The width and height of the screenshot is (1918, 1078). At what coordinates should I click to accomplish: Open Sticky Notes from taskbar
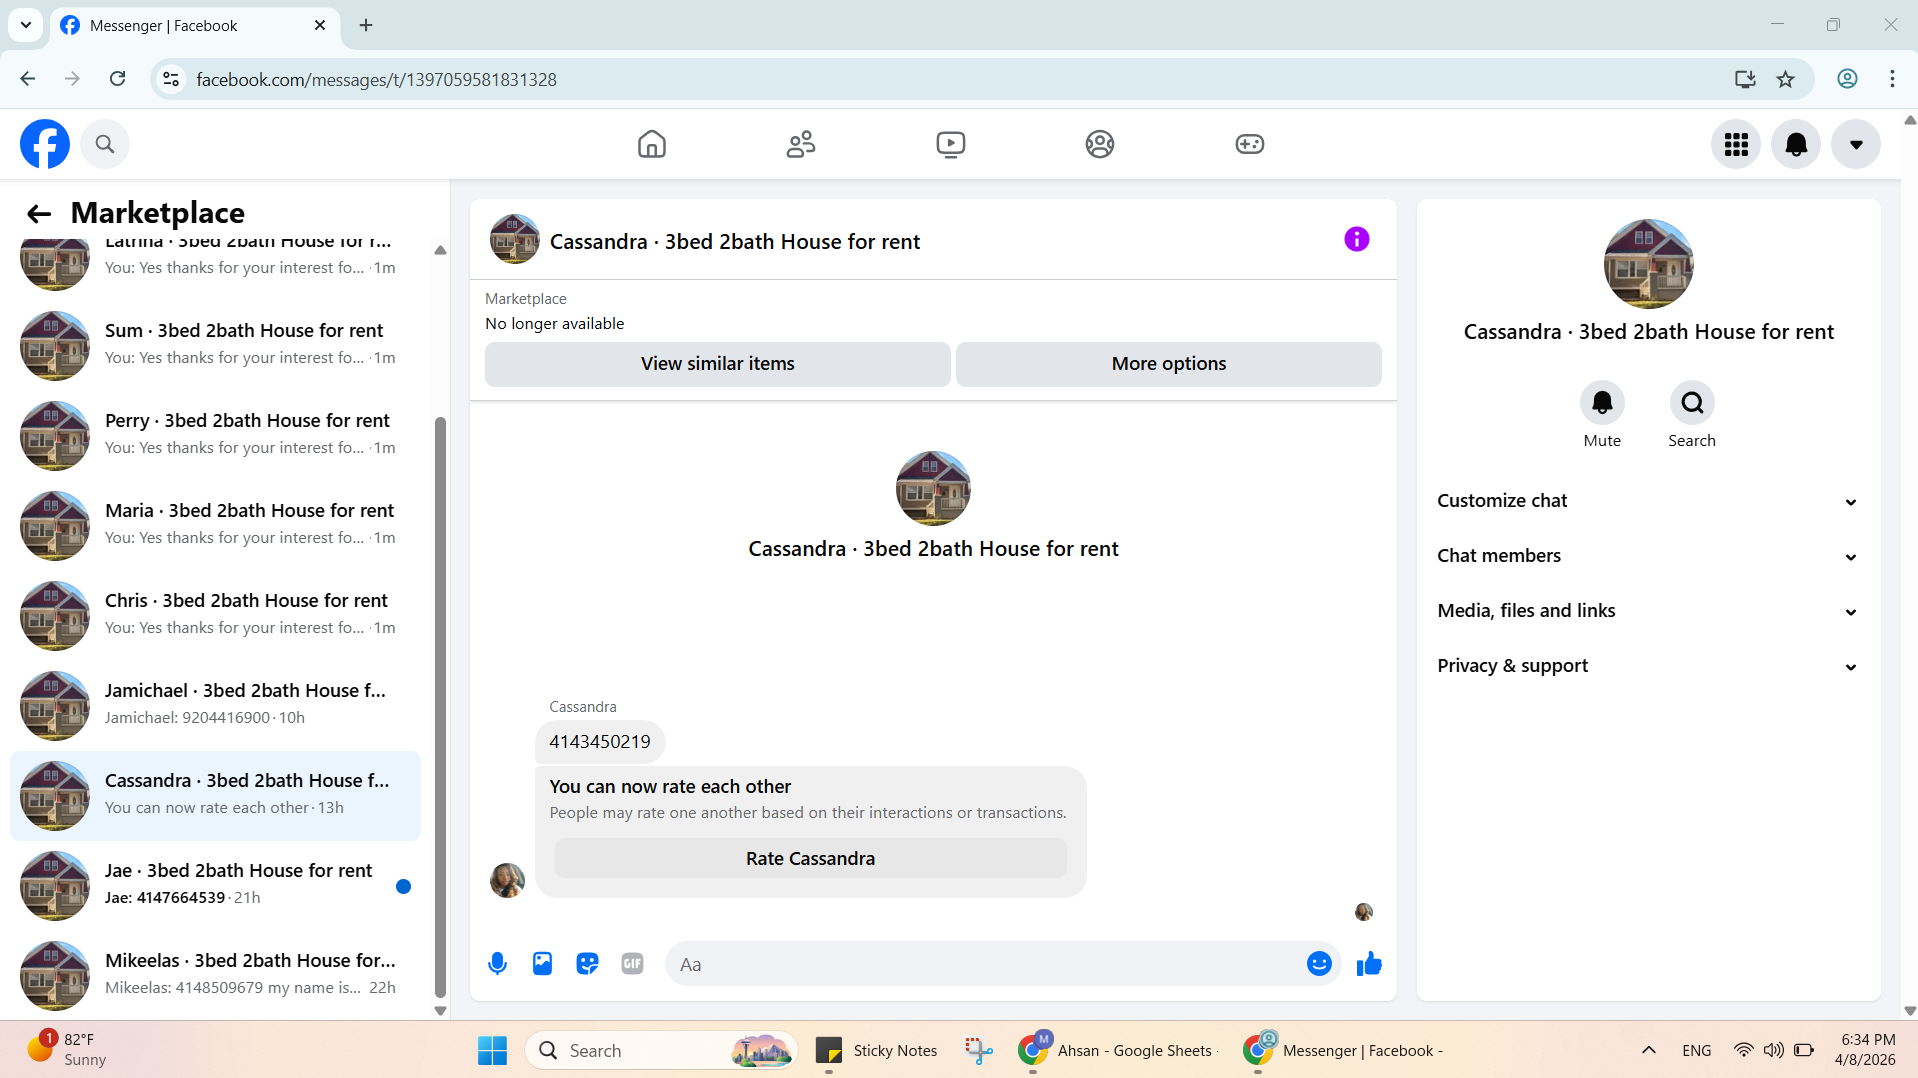click(x=878, y=1051)
